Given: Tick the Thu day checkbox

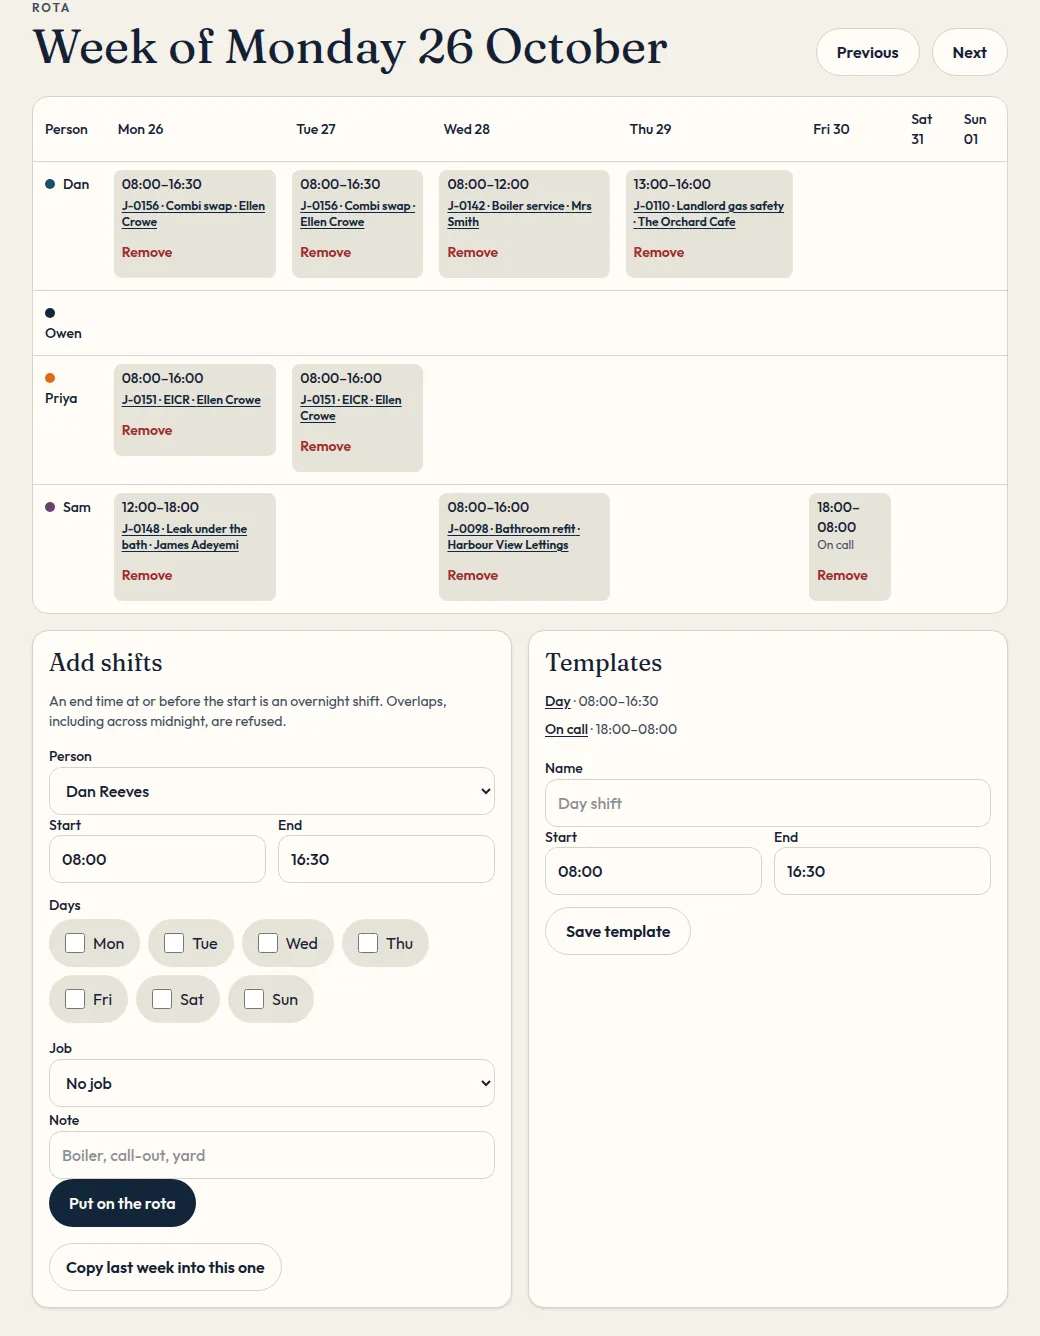Looking at the screenshot, I should click(368, 943).
